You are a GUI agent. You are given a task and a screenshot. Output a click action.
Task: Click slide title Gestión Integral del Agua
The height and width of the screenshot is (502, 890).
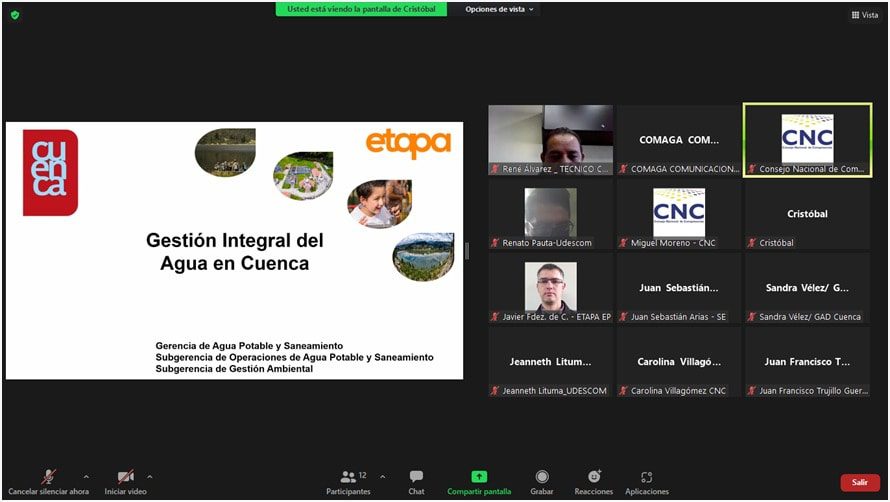234,252
